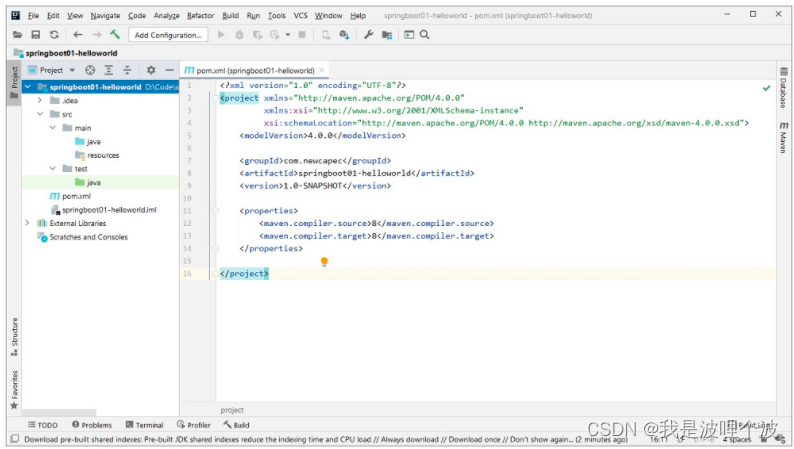Viewport: 794px width, 449px height.
Task: Open the Terminal tool window
Action: click(x=144, y=425)
